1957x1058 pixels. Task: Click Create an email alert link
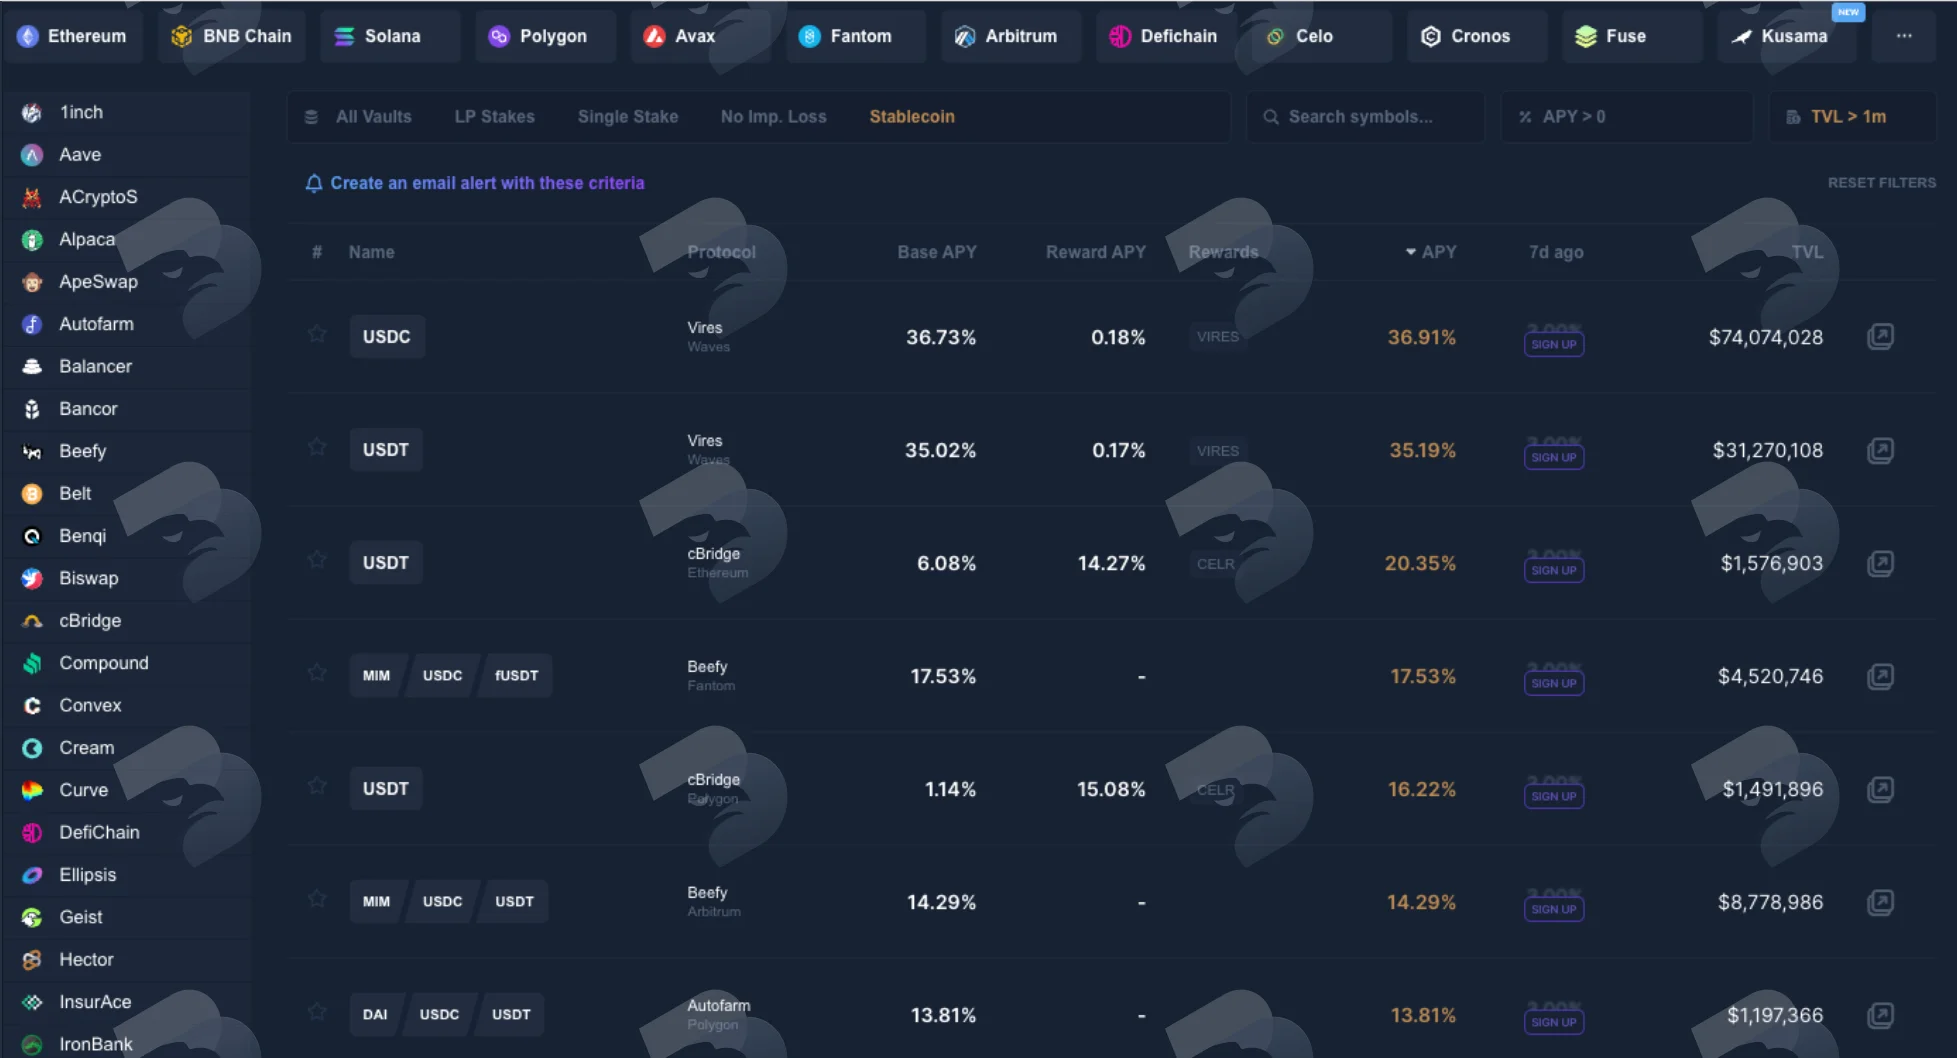click(x=487, y=183)
